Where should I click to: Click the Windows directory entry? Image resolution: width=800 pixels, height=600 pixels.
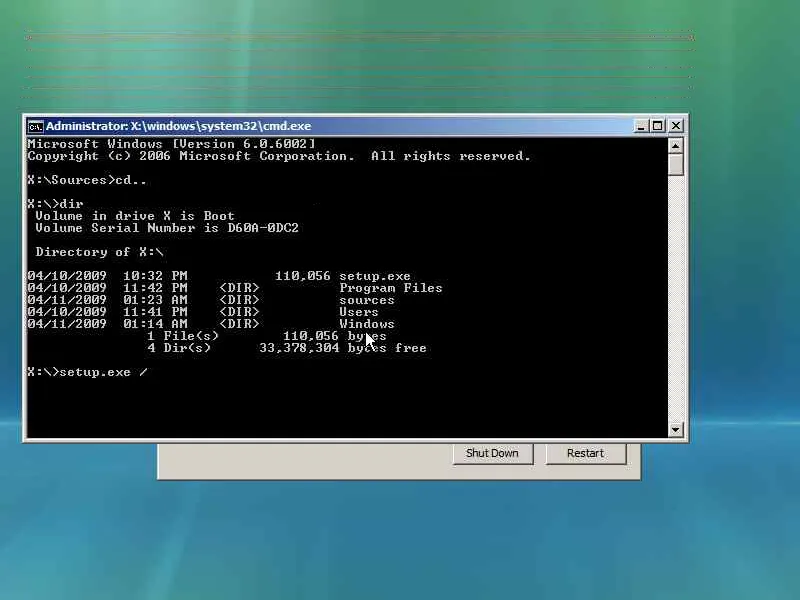(x=367, y=324)
